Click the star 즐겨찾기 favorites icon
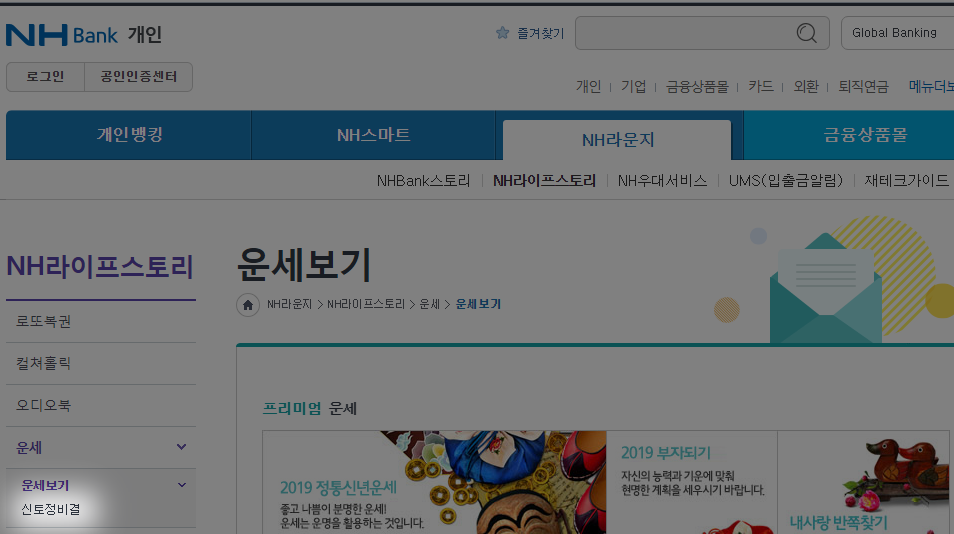The height and width of the screenshot is (534, 954). click(503, 33)
